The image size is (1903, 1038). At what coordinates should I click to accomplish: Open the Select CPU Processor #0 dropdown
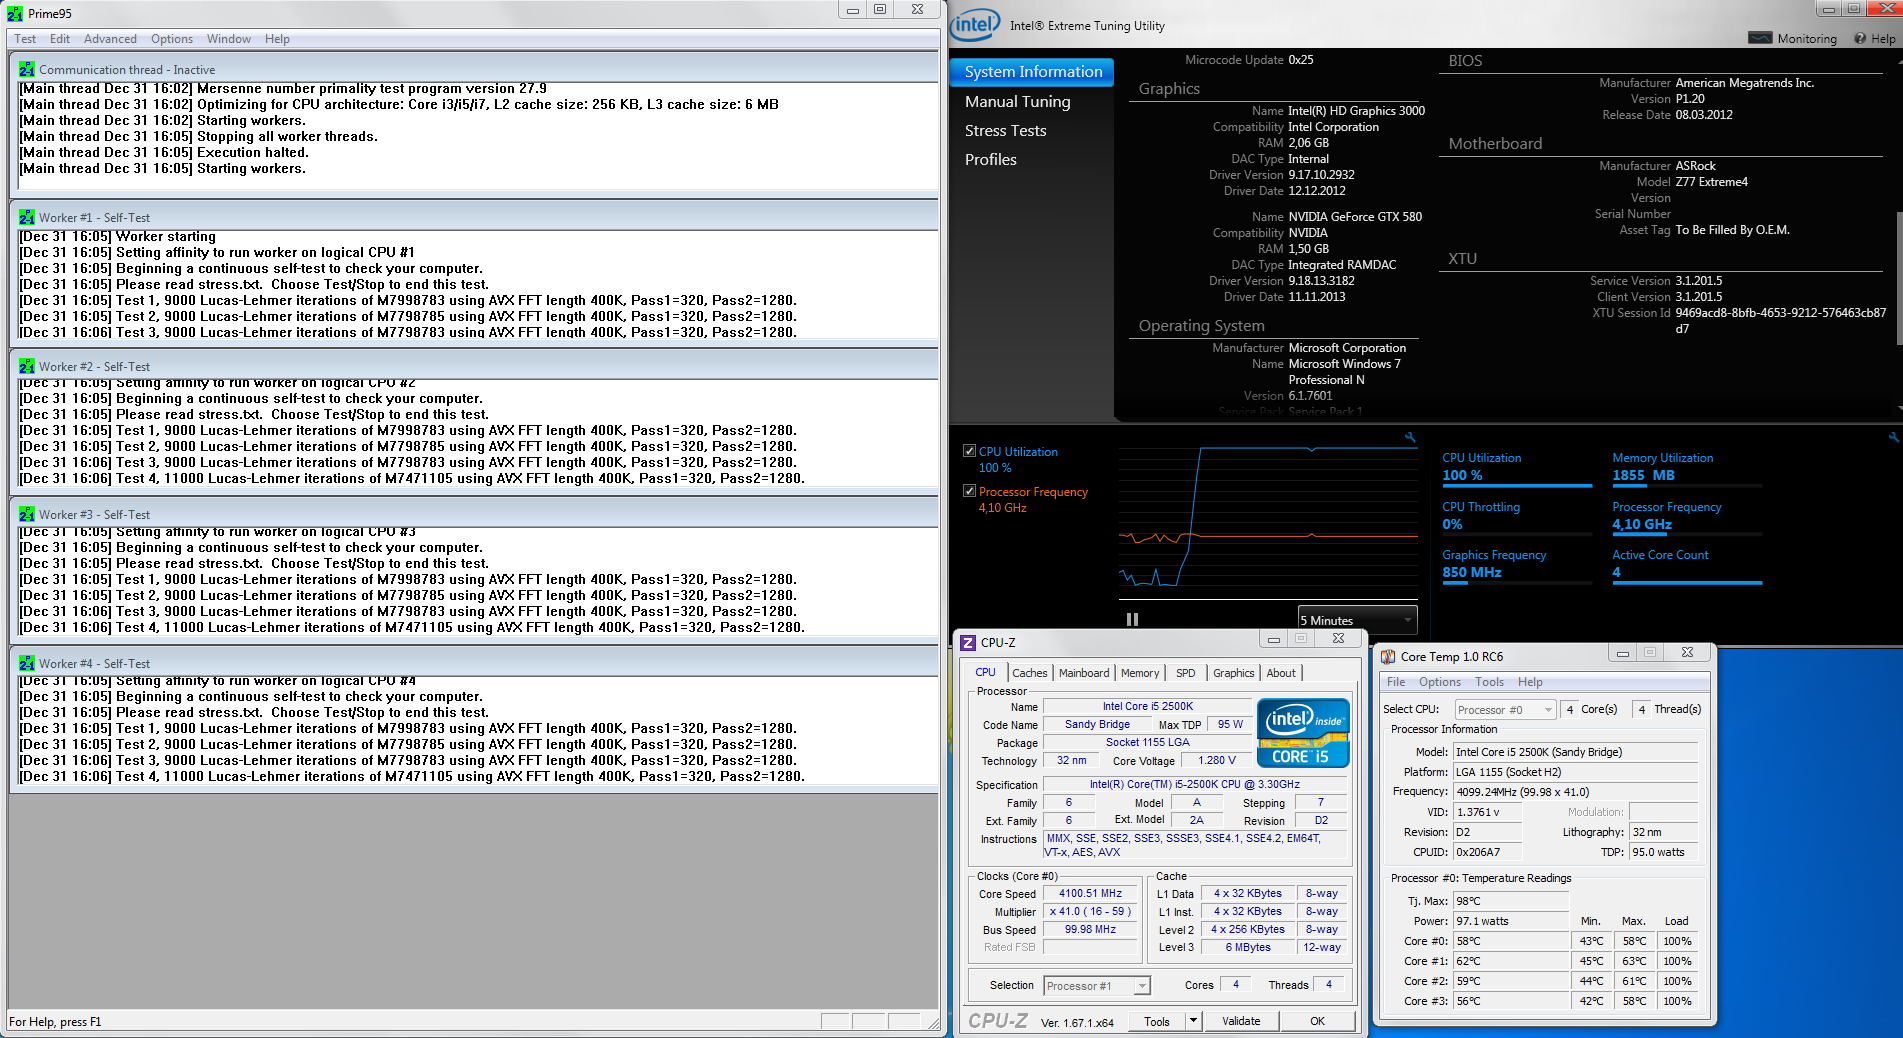point(1505,710)
